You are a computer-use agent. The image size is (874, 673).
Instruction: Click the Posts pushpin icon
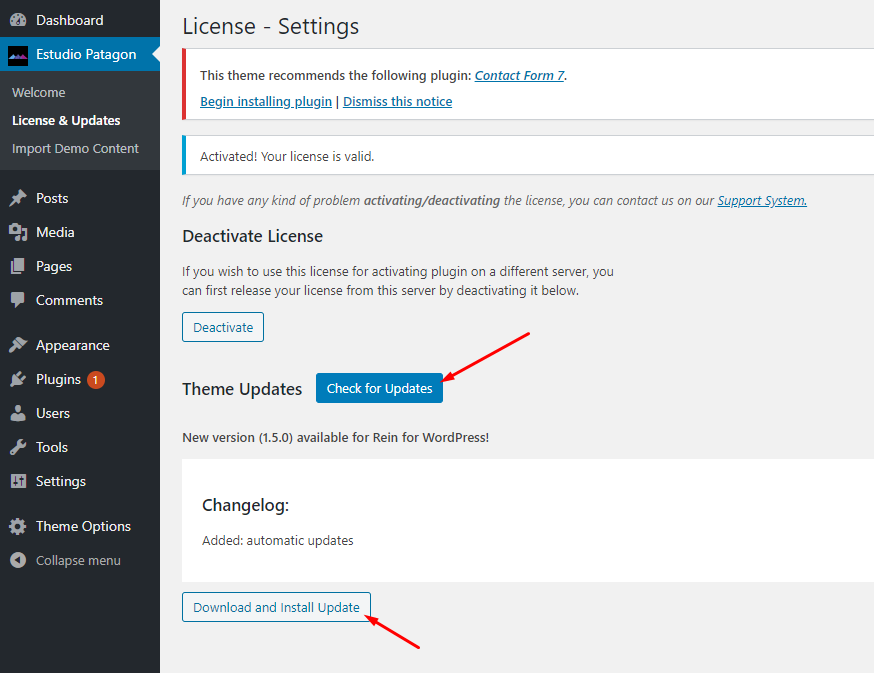(18, 198)
